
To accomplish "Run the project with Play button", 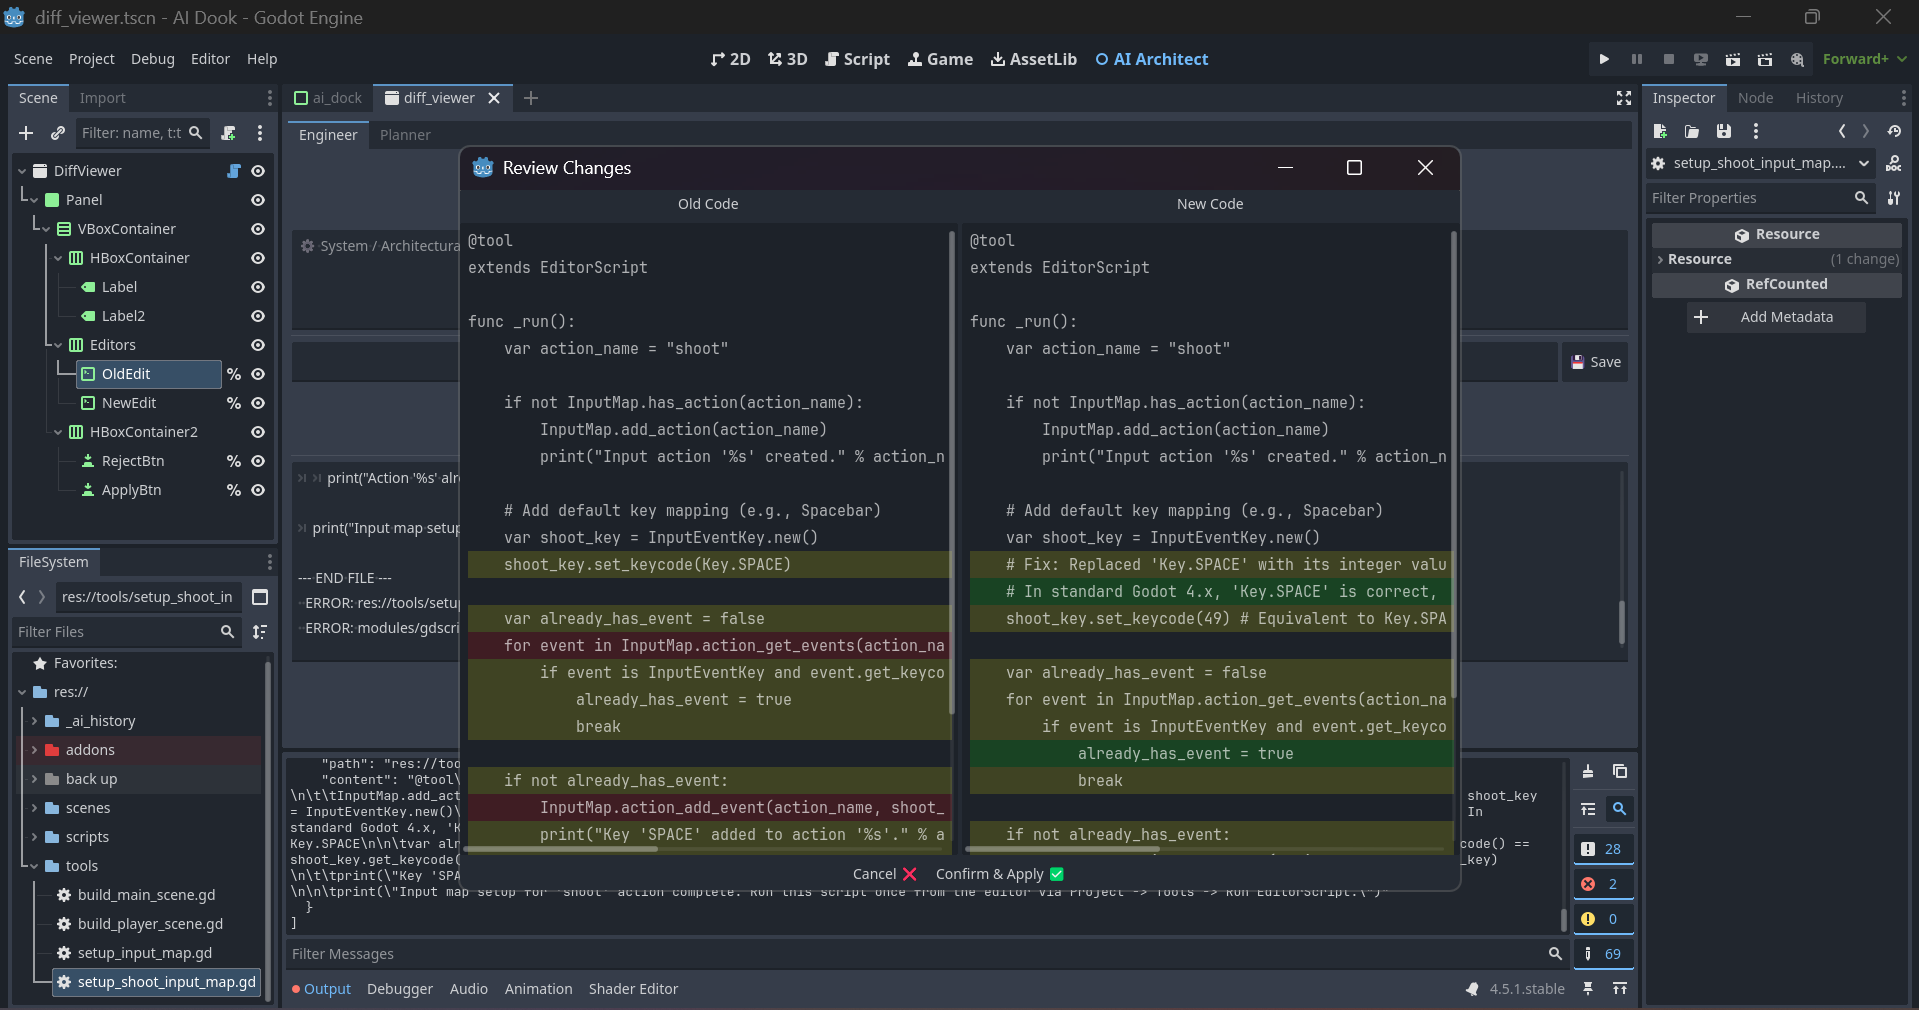I will coord(1604,59).
